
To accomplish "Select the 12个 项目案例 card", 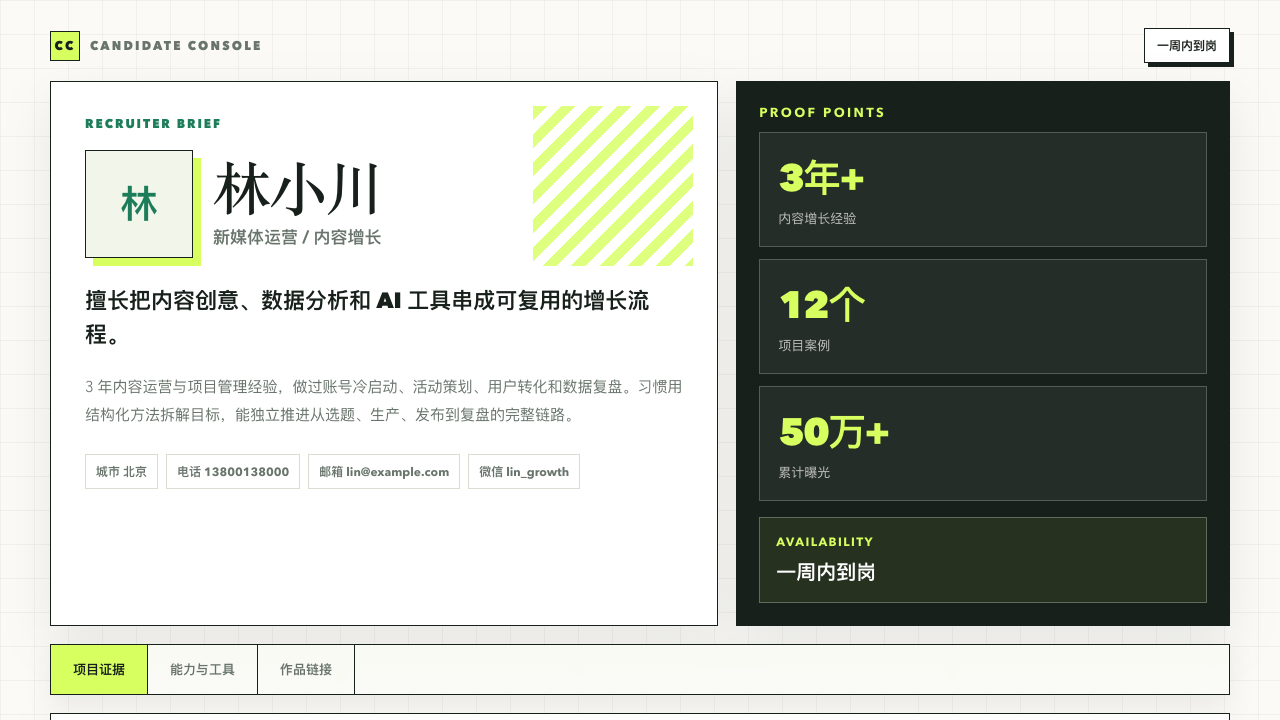I will (983, 316).
